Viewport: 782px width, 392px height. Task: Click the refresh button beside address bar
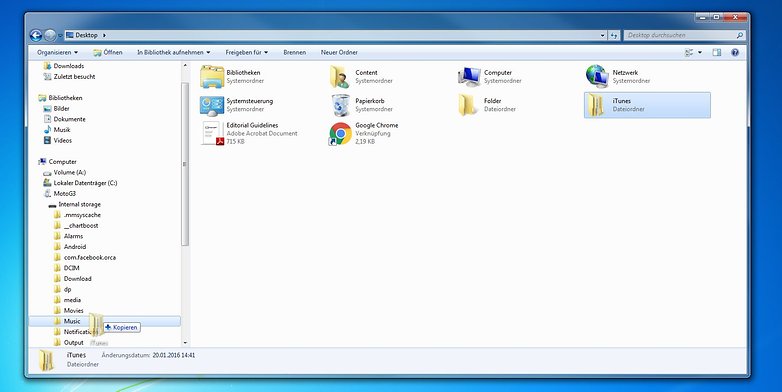[614, 35]
